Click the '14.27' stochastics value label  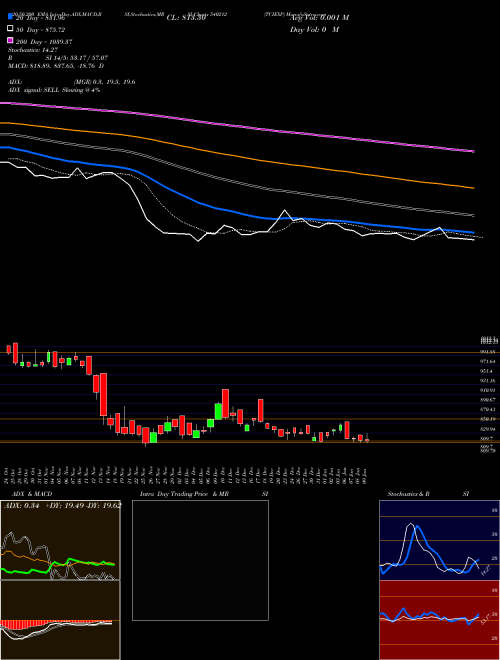coord(486,571)
